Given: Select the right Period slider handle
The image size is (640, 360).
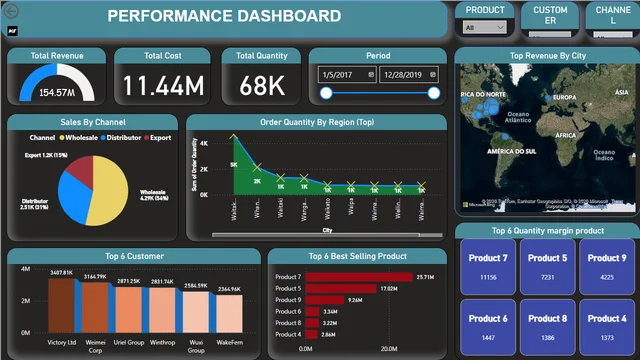Looking at the screenshot, I should pos(434,93).
